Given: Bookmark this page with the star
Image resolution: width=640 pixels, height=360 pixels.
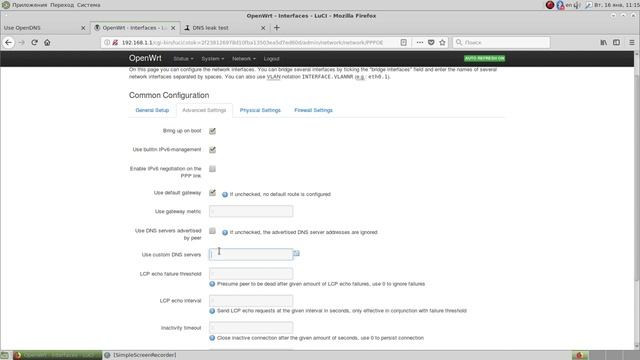Looking at the screenshot, I should [x=442, y=42].
